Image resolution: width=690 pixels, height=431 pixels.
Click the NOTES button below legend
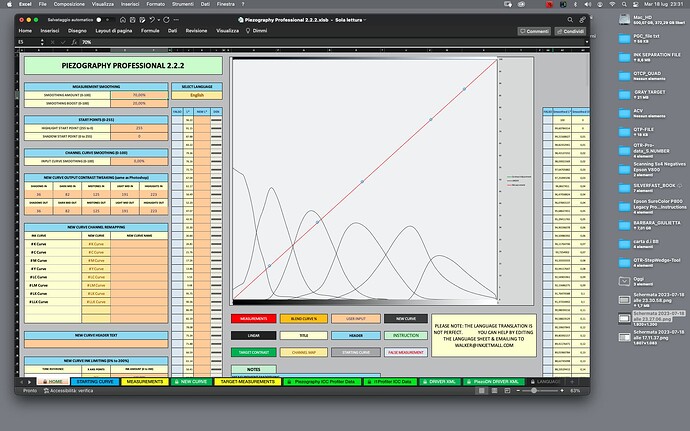click(253, 369)
